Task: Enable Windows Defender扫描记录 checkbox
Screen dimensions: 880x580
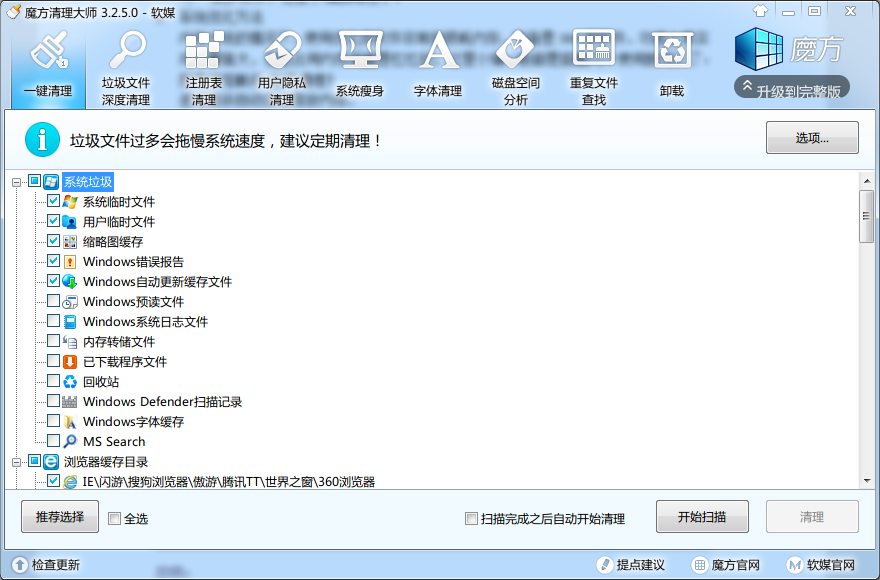Action: click(x=53, y=400)
